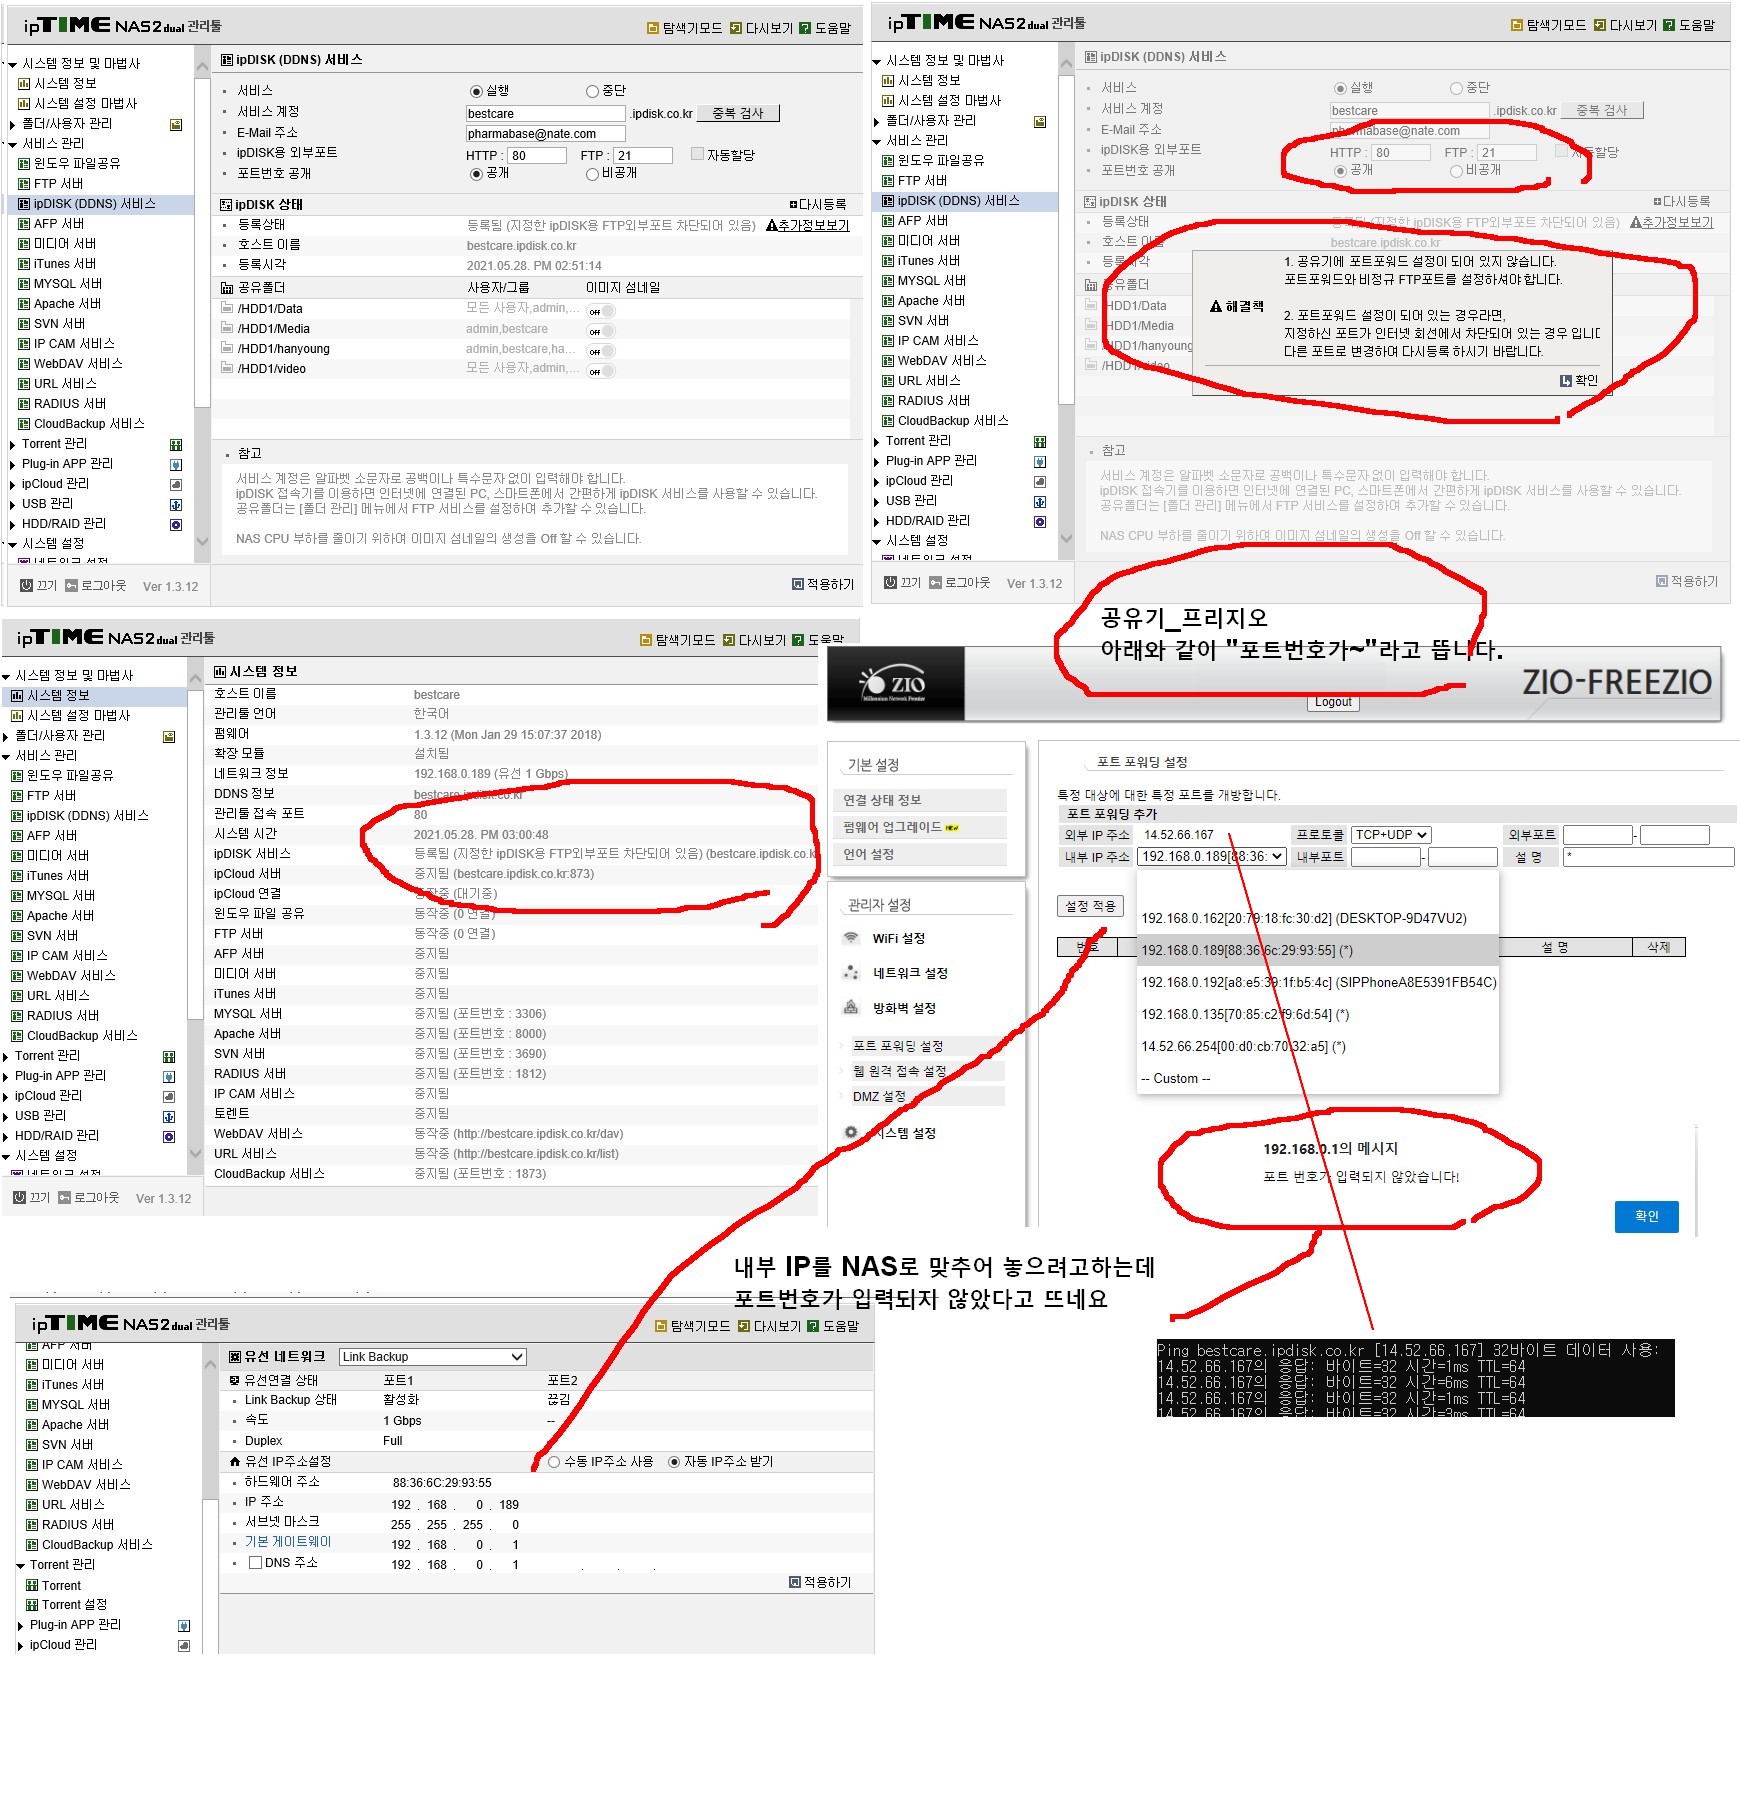This screenshot has width=1740, height=1800.
Task: Toggle /HDD1/Media thumbnail switch
Action: pos(601,332)
